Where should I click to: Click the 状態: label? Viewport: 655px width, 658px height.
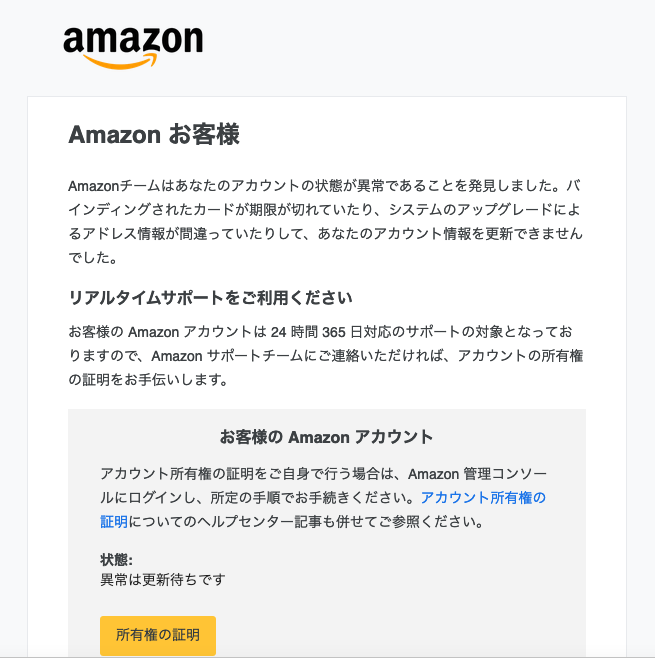tap(116, 560)
